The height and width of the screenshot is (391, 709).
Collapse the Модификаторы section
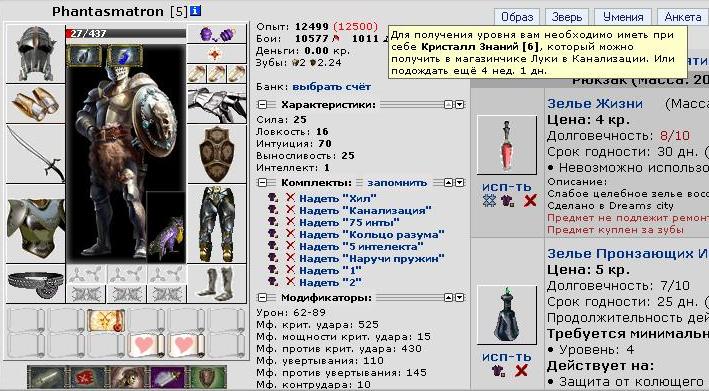pos(262,298)
